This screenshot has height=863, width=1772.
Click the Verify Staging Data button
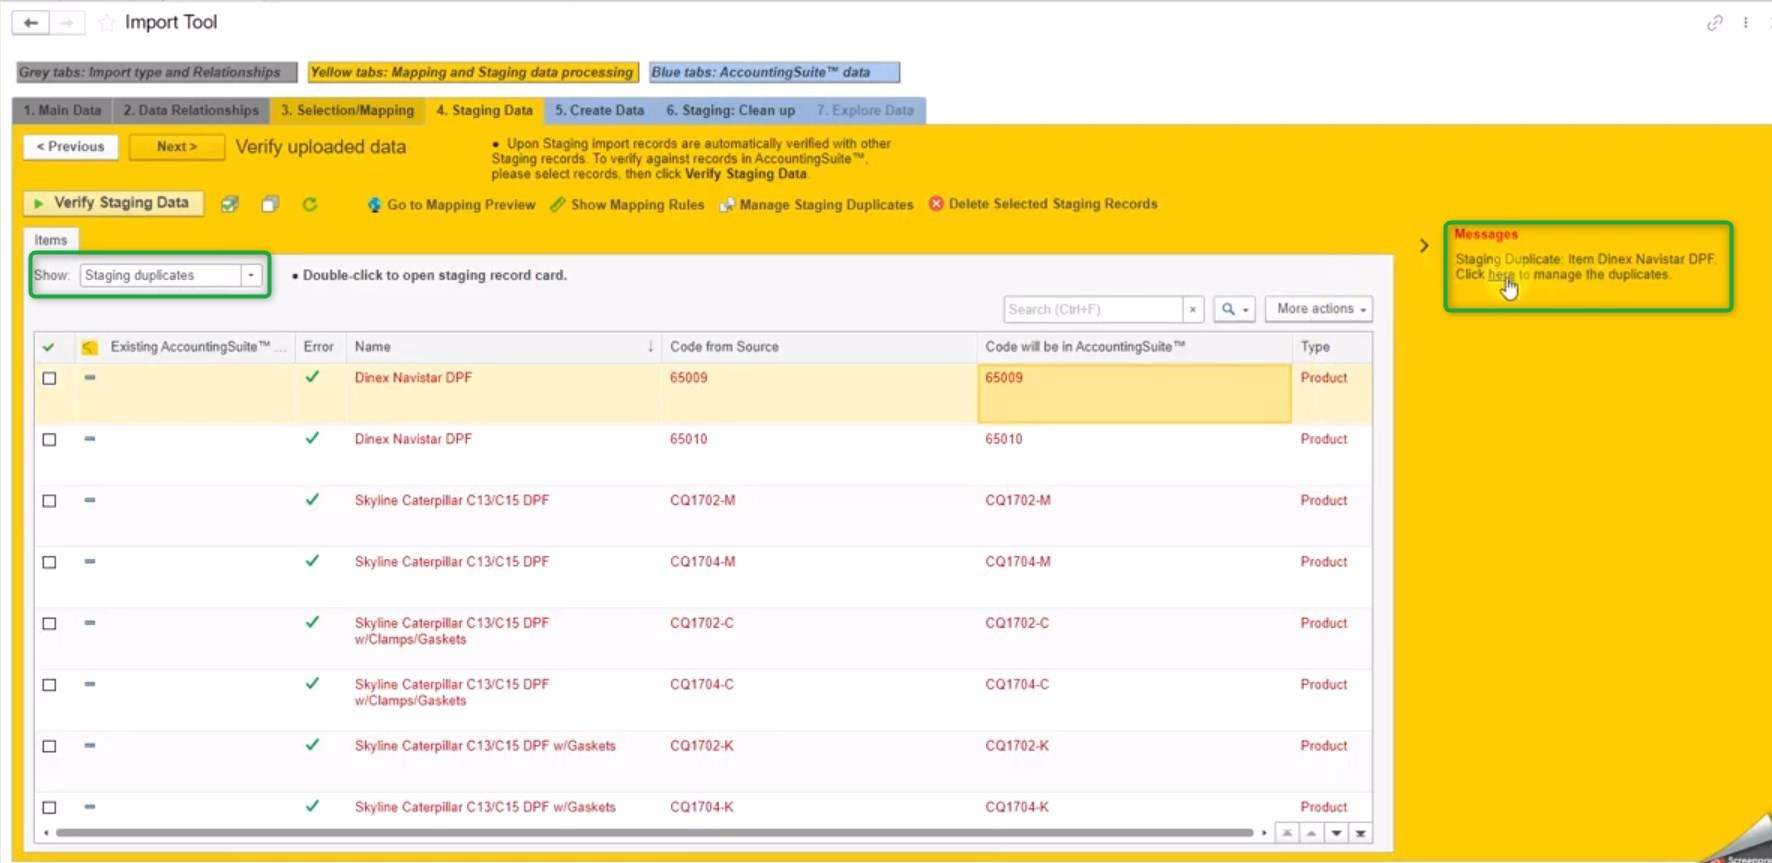point(113,203)
